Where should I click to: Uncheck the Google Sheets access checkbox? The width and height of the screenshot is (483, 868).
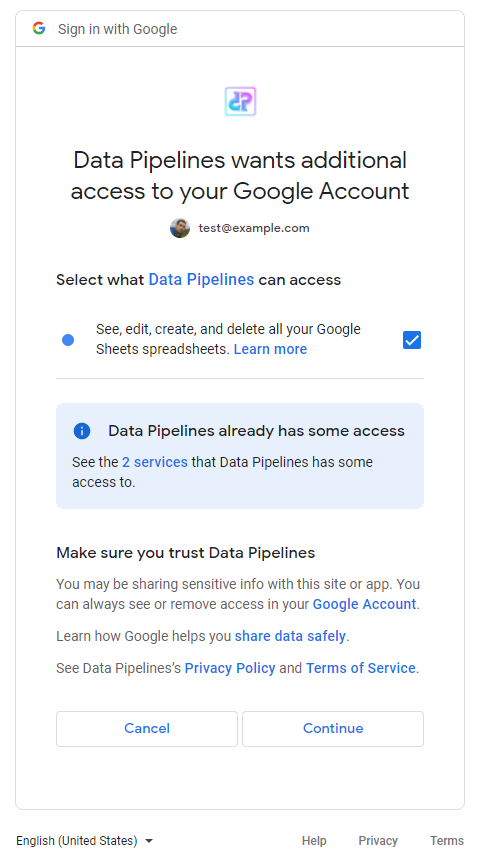tap(412, 340)
